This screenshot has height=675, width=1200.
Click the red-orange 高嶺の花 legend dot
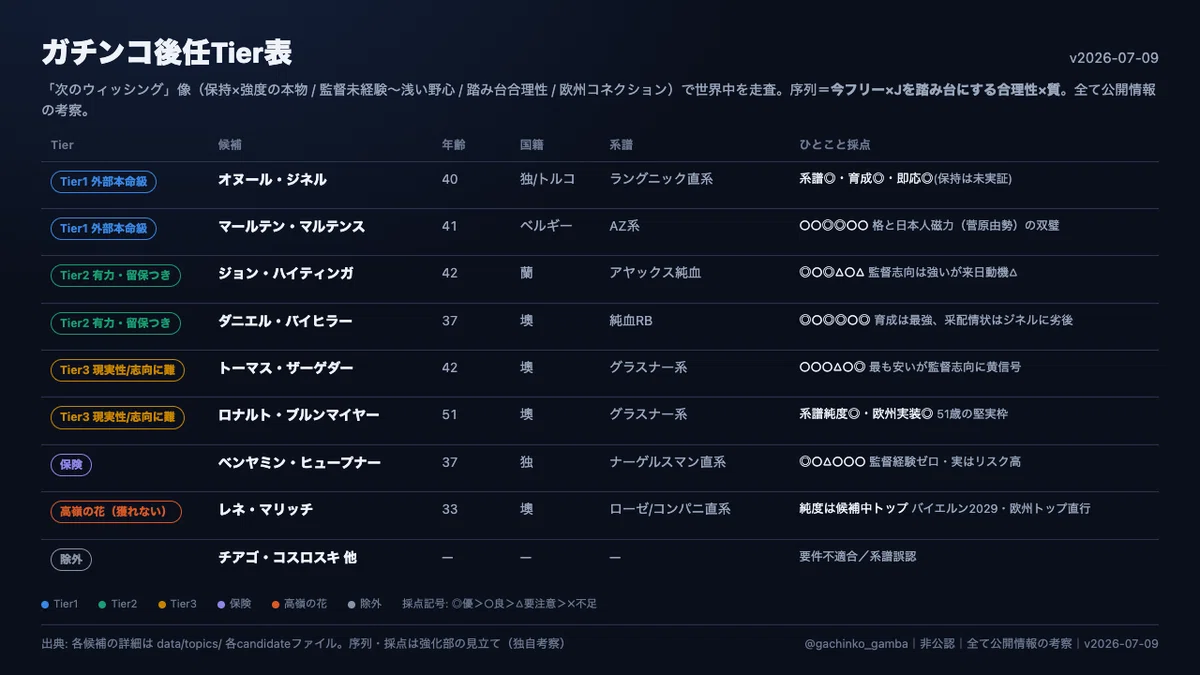click(x=275, y=604)
